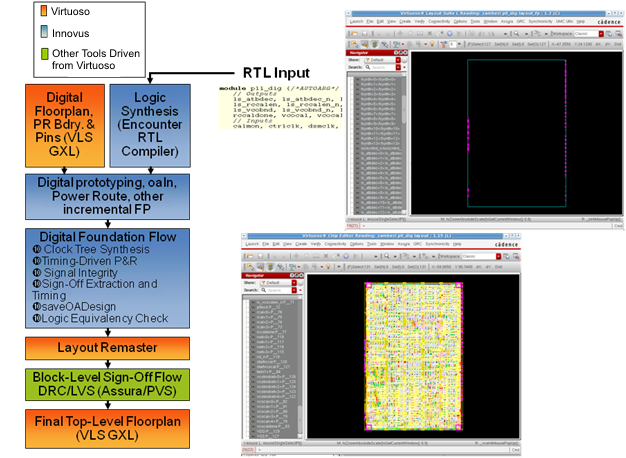Click round button beside Show filter, Chip Editor Navigator
Viewport: 626px width, 458px height.
click(x=300, y=283)
